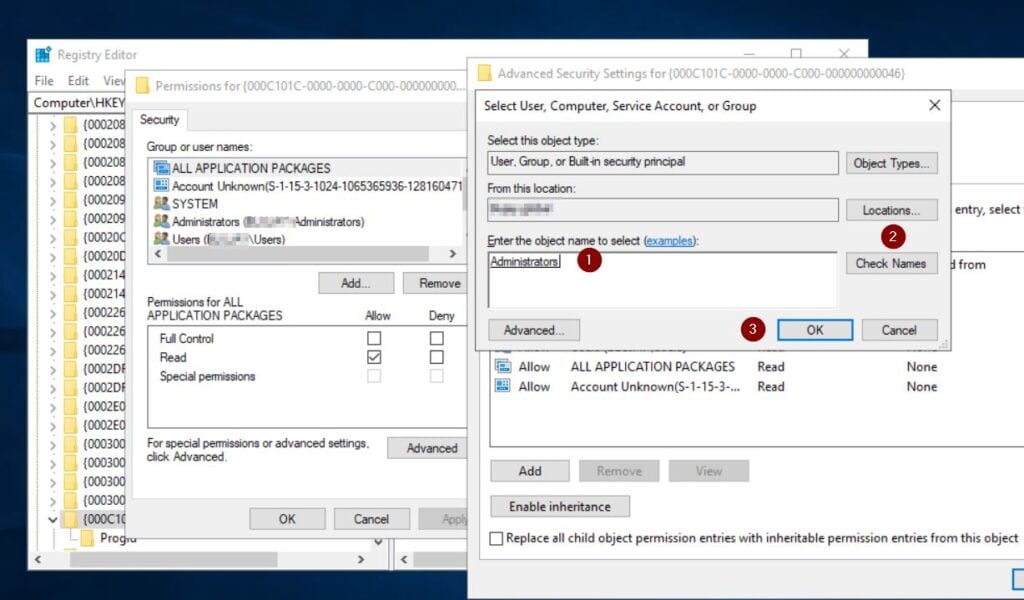Collapse the expanded {000C10 registry key

[x=53, y=520]
